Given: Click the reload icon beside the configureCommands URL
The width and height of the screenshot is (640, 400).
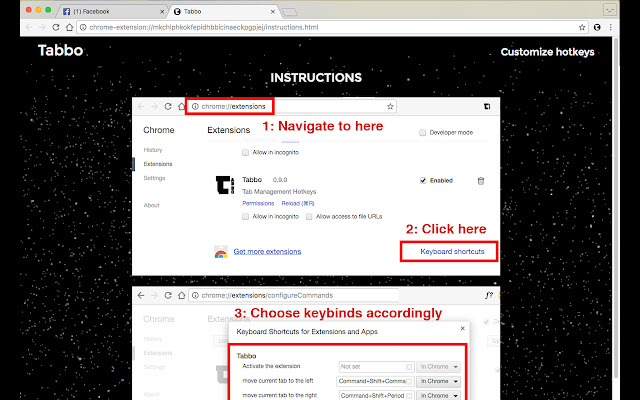Looking at the screenshot, I should pos(168,296).
